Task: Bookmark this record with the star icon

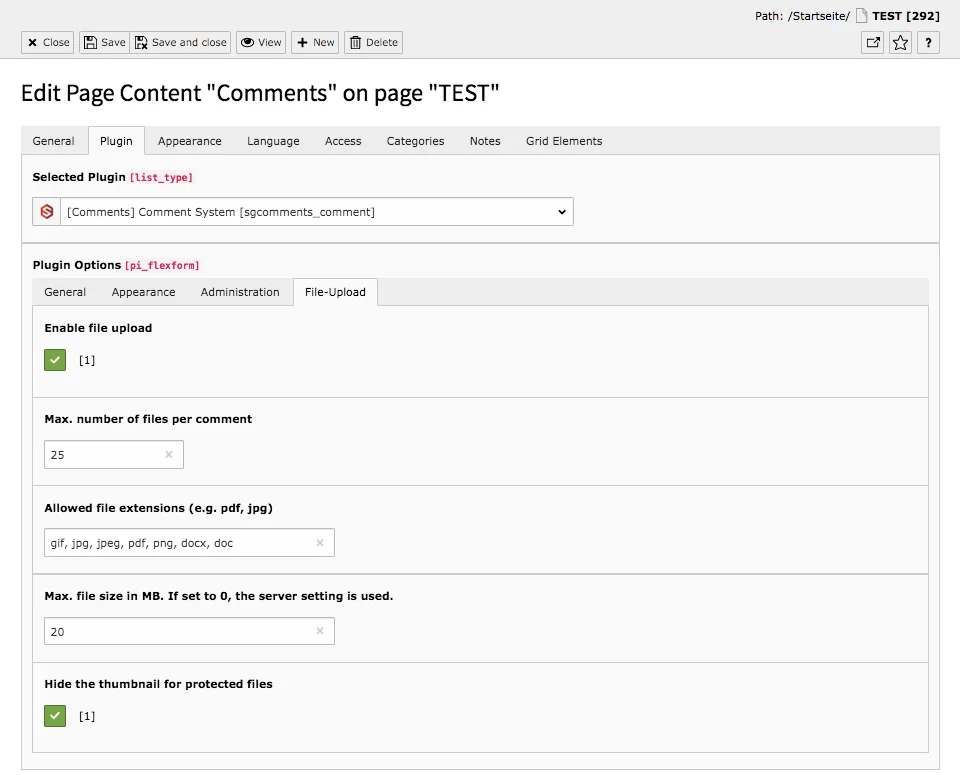Action: tap(899, 42)
